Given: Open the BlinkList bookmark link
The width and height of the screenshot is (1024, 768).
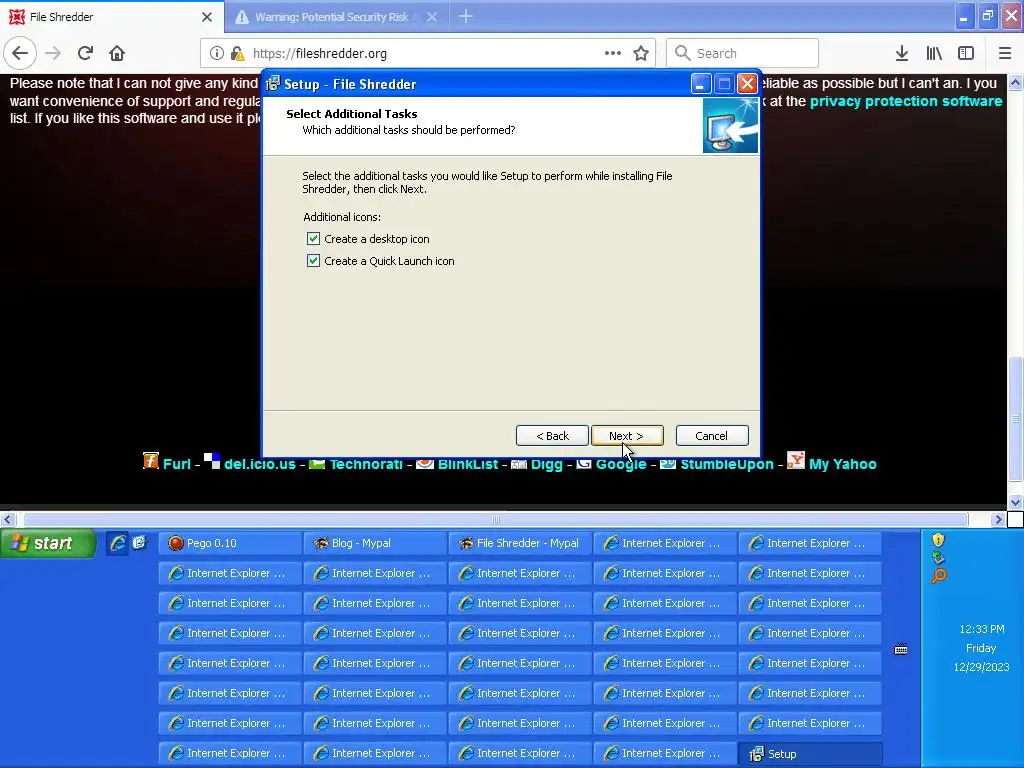Looking at the screenshot, I should click(468, 464).
